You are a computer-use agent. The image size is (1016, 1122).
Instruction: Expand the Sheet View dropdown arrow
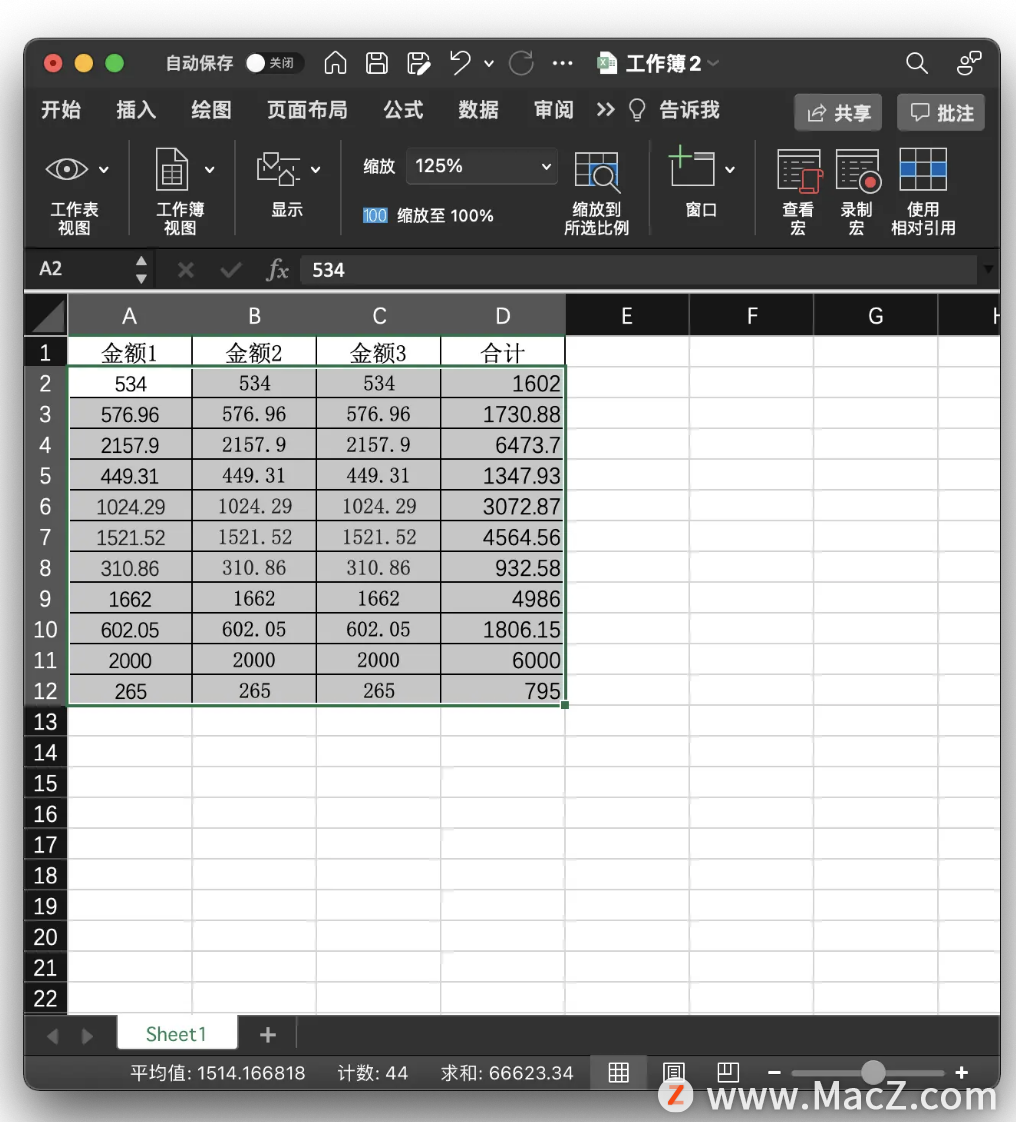pos(104,170)
